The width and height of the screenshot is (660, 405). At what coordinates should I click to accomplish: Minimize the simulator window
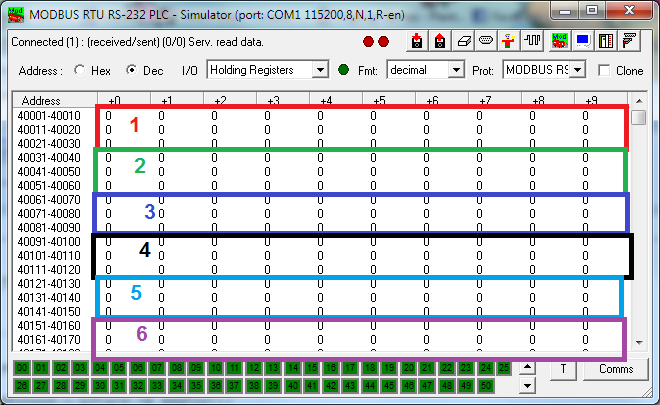[x=564, y=11]
